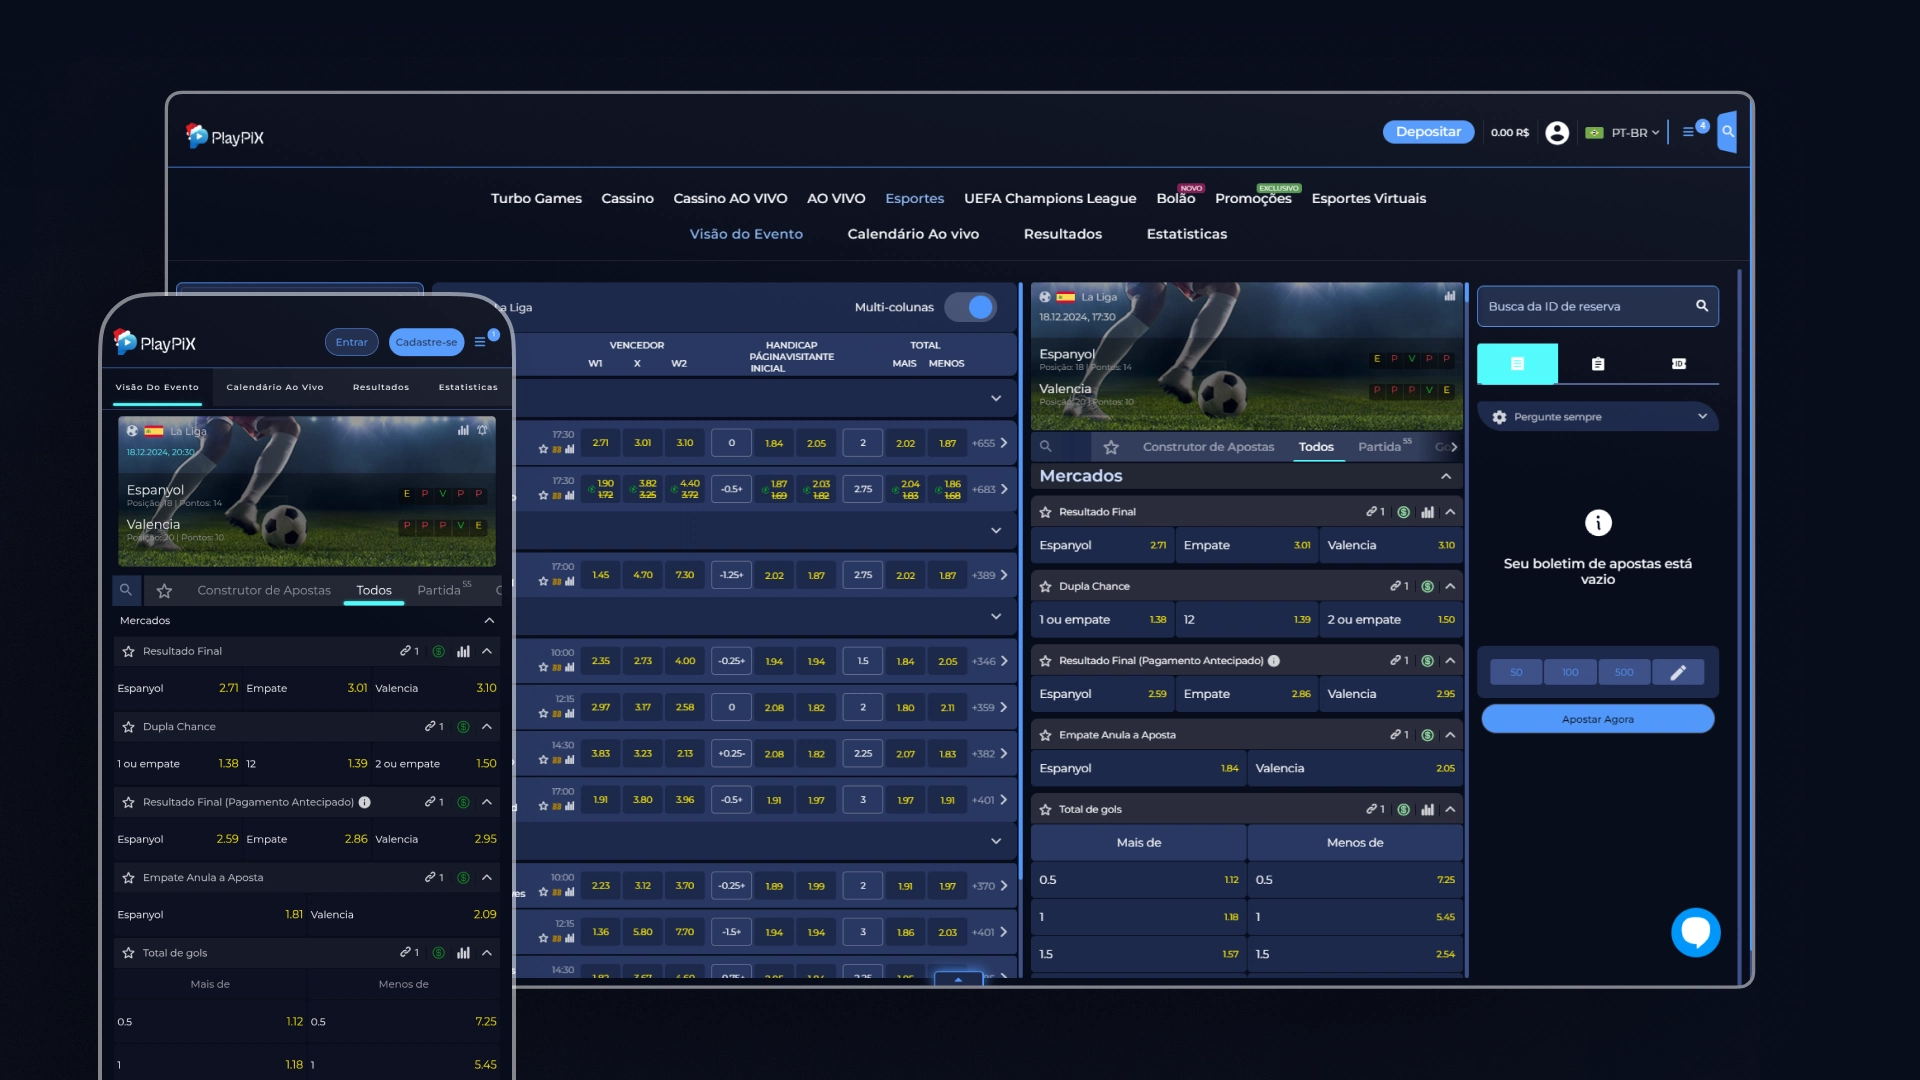Select the bet slip tab icon
This screenshot has width=1920, height=1080.
click(x=1517, y=364)
